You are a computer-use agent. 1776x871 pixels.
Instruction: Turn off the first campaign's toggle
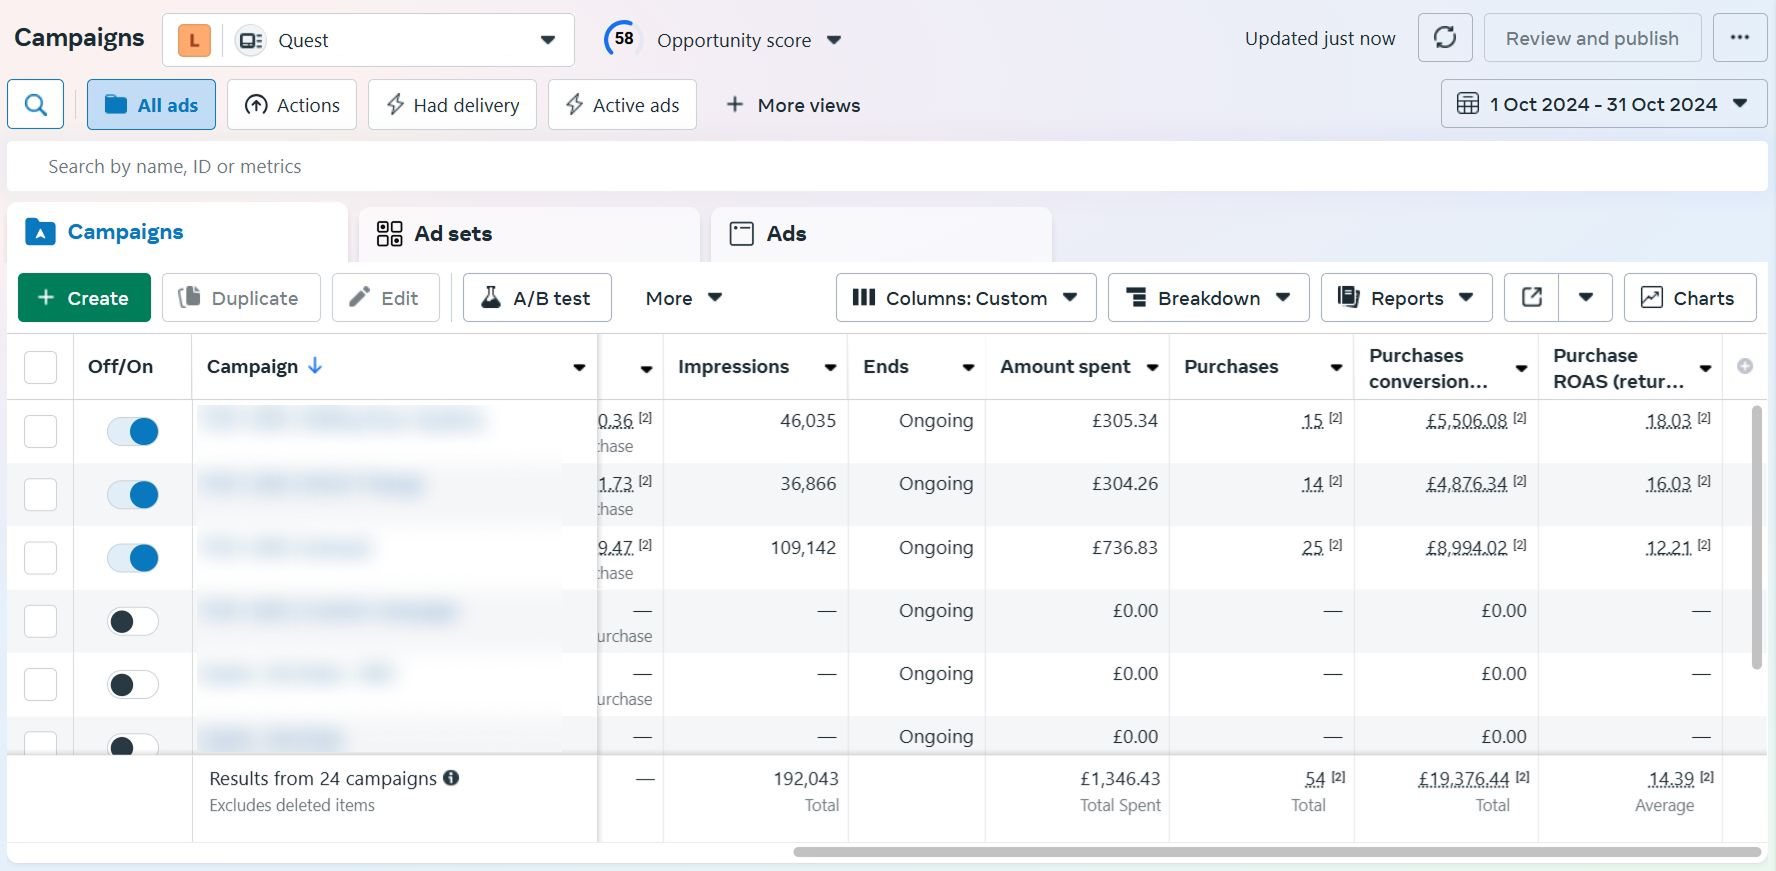(133, 431)
